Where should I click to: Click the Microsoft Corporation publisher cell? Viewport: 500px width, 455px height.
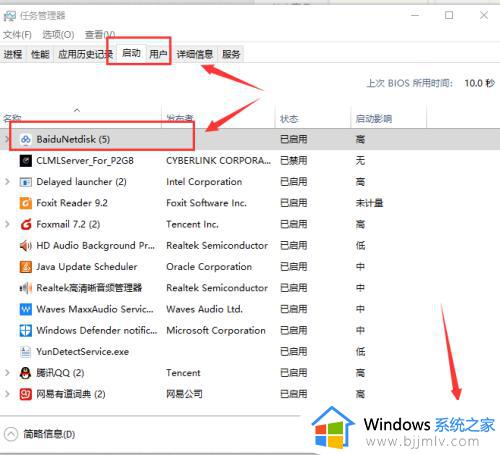click(x=216, y=330)
